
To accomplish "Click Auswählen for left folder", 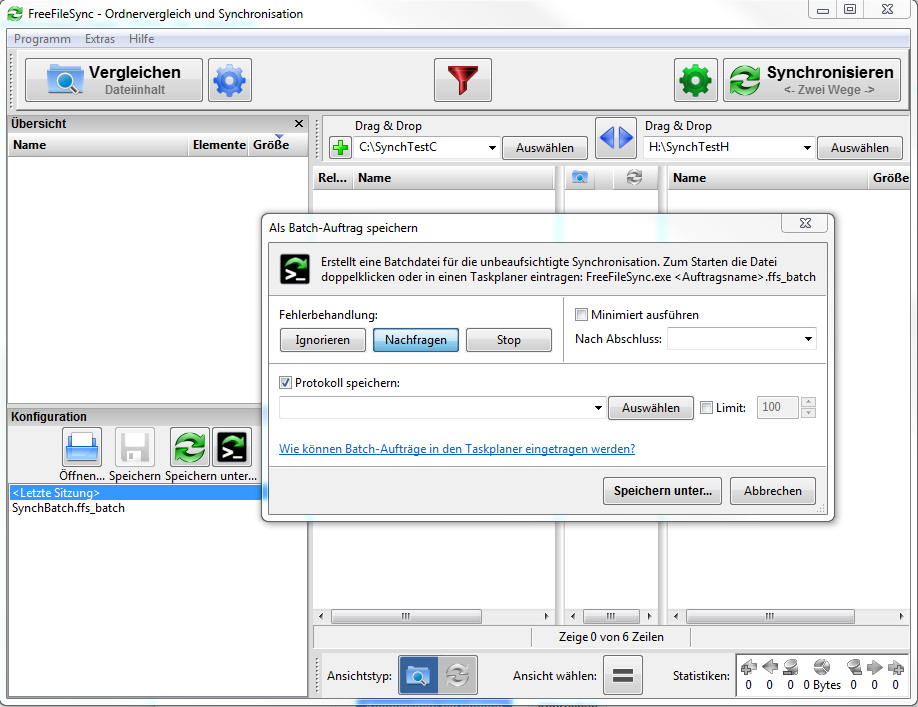I will click(544, 147).
